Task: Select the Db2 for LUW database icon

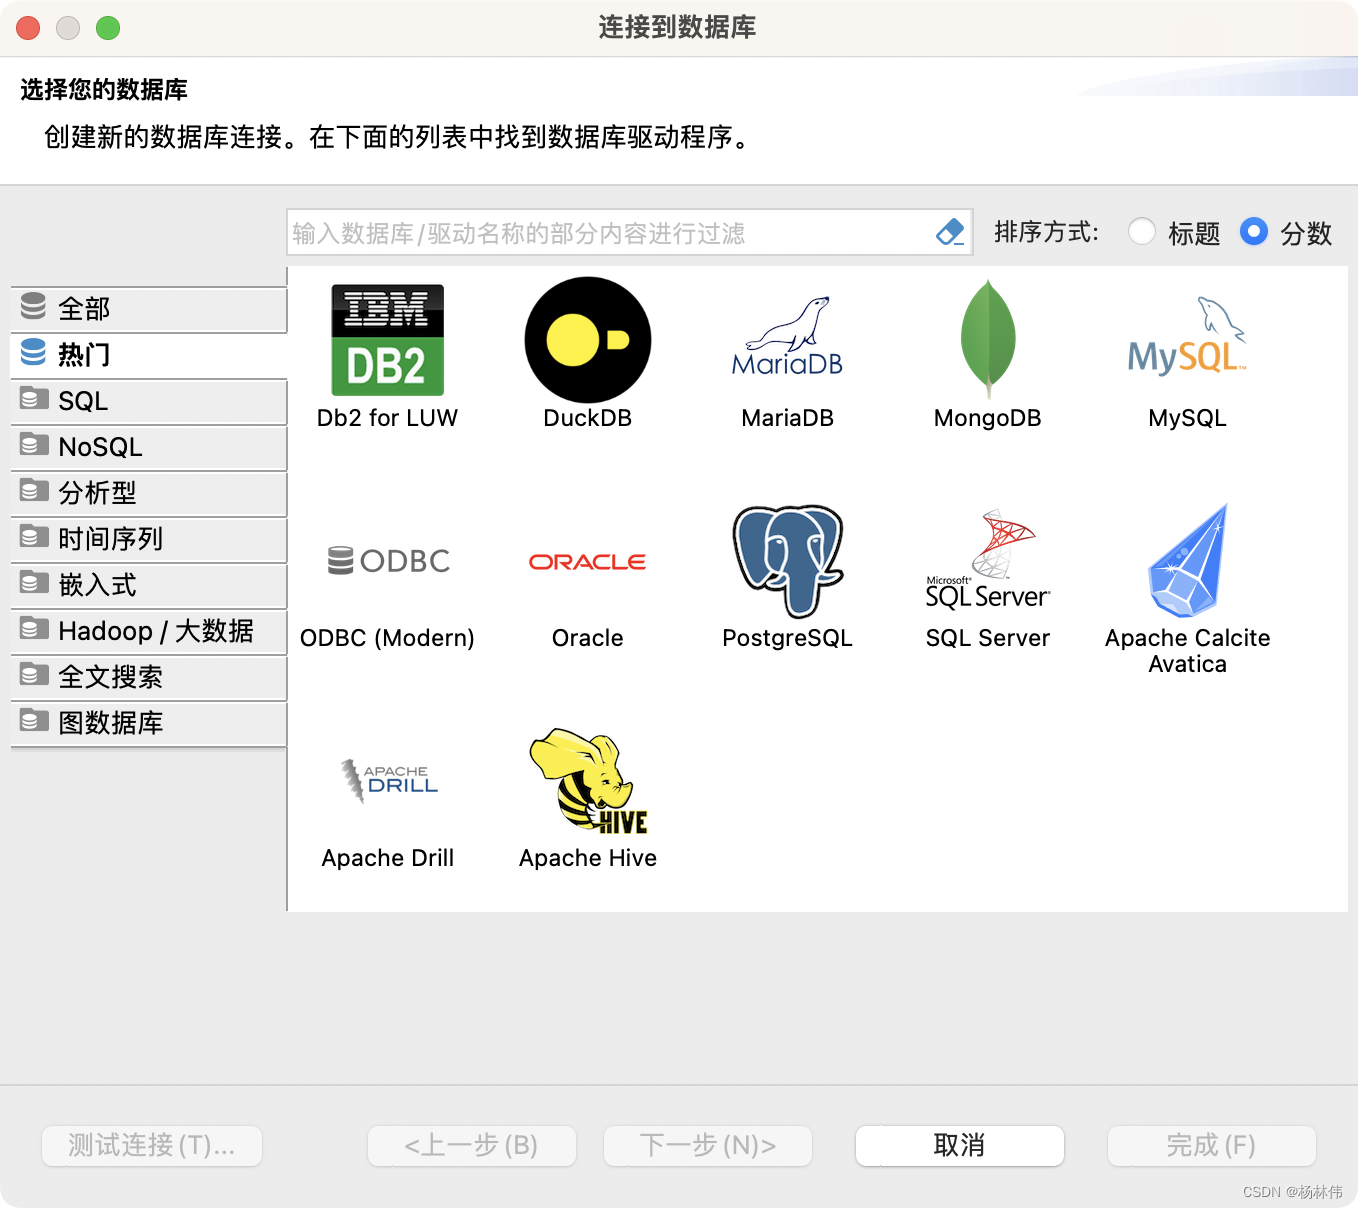Action: pos(388,340)
